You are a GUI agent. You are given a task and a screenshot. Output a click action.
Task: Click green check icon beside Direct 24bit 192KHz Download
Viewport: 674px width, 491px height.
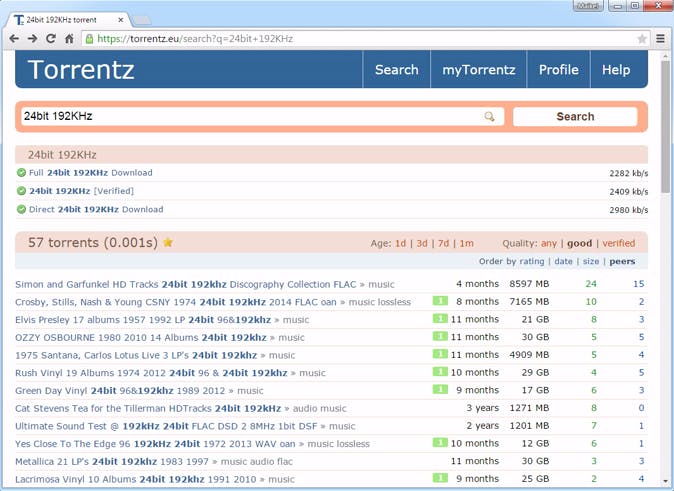click(x=21, y=209)
